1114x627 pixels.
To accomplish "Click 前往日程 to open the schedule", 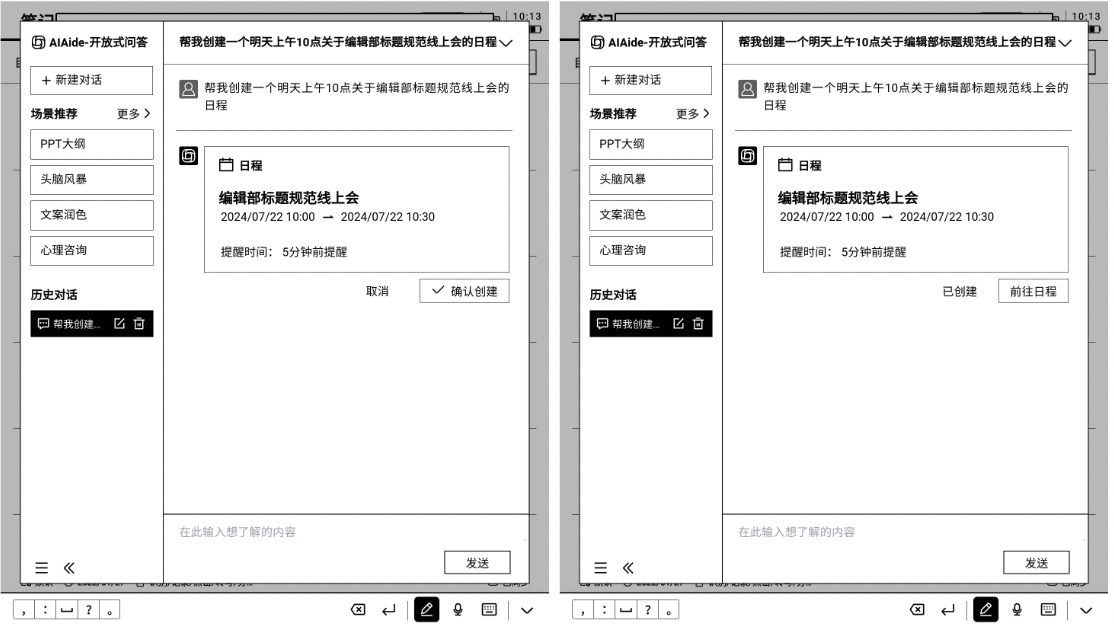I will tap(1033, 291).
